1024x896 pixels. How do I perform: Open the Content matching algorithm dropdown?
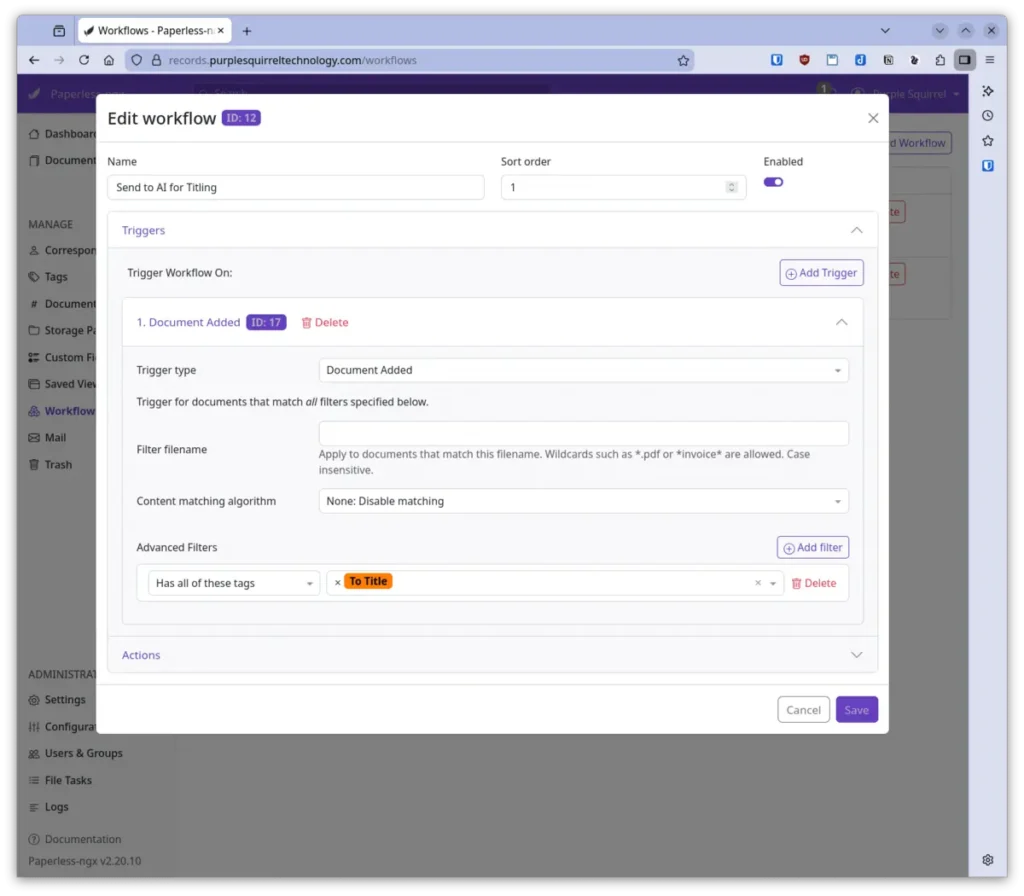click(x=583, y=501)
